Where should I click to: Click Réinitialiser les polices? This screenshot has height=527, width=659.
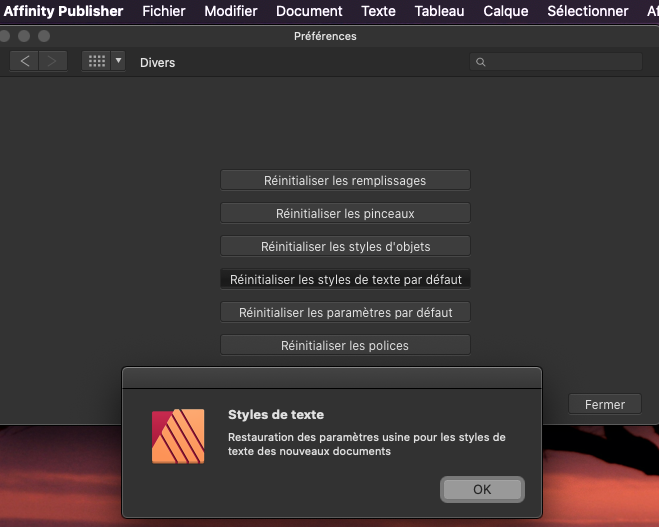345,345
